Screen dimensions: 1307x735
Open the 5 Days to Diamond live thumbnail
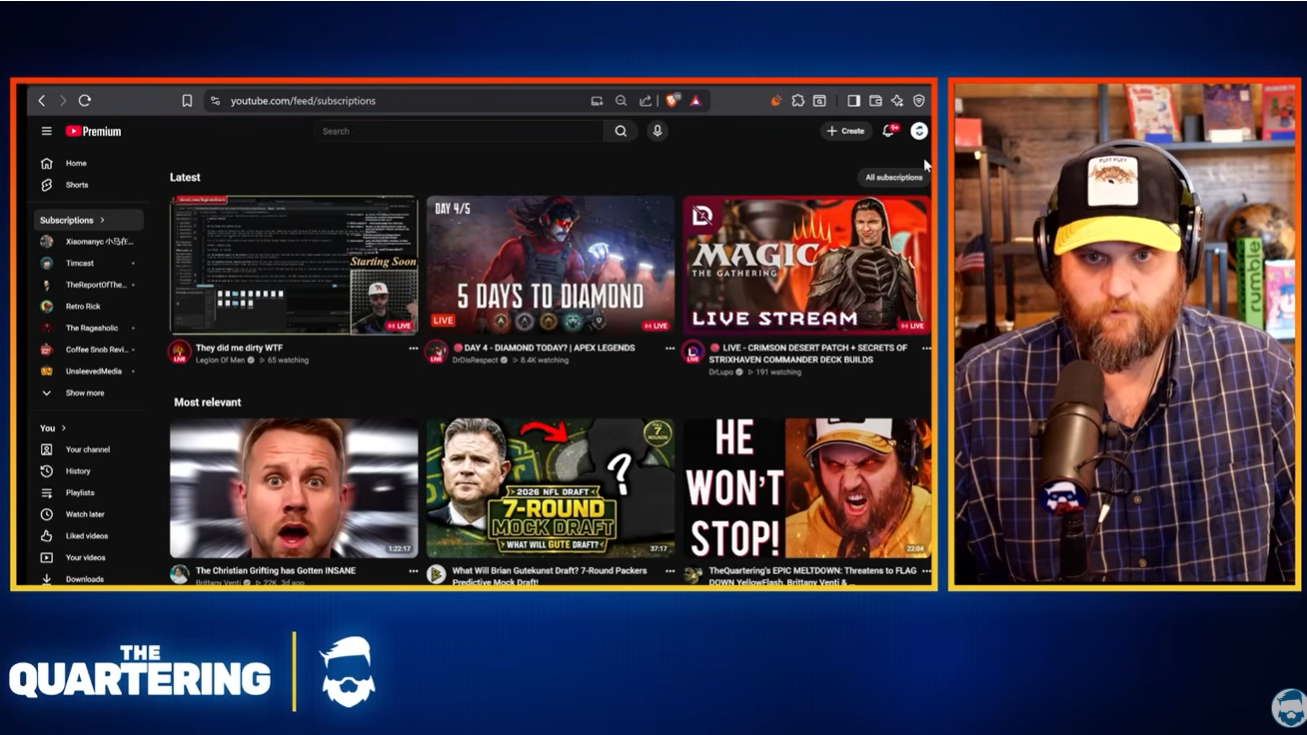[551, 265]
